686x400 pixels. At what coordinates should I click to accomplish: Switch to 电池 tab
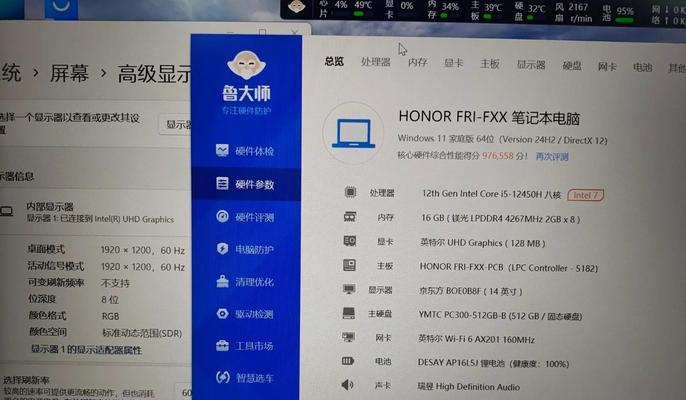[642, 67]
